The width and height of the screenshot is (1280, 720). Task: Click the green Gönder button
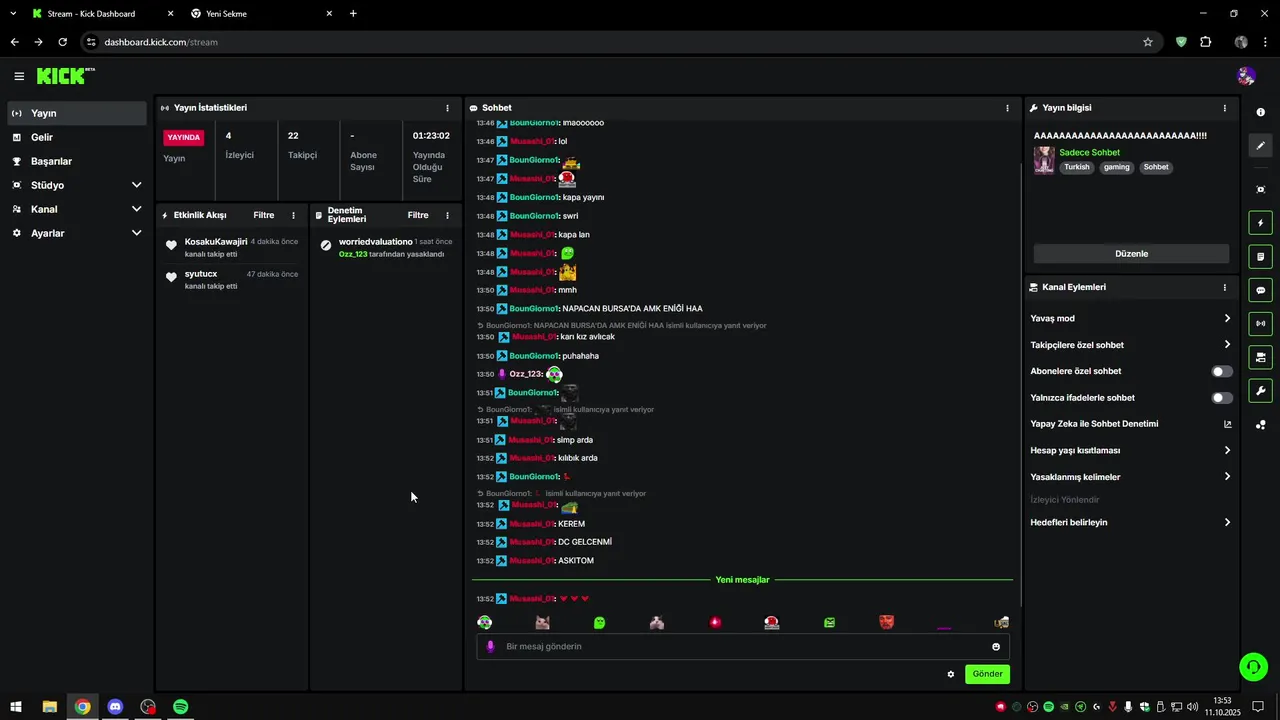(987, 674)
